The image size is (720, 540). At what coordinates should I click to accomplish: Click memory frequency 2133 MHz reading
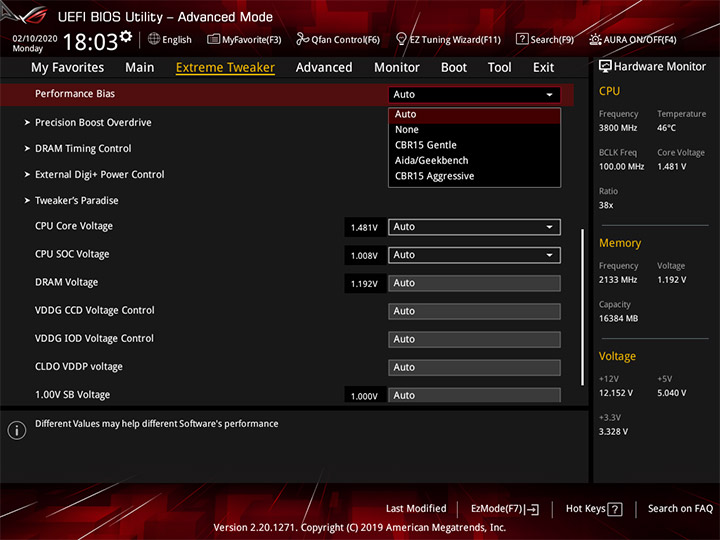click(618, 280)
